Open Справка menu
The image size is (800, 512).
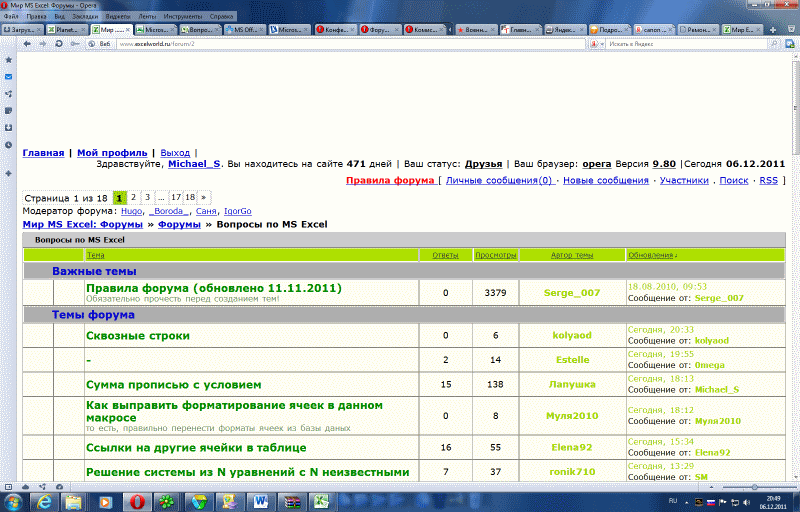coord(221,16)
